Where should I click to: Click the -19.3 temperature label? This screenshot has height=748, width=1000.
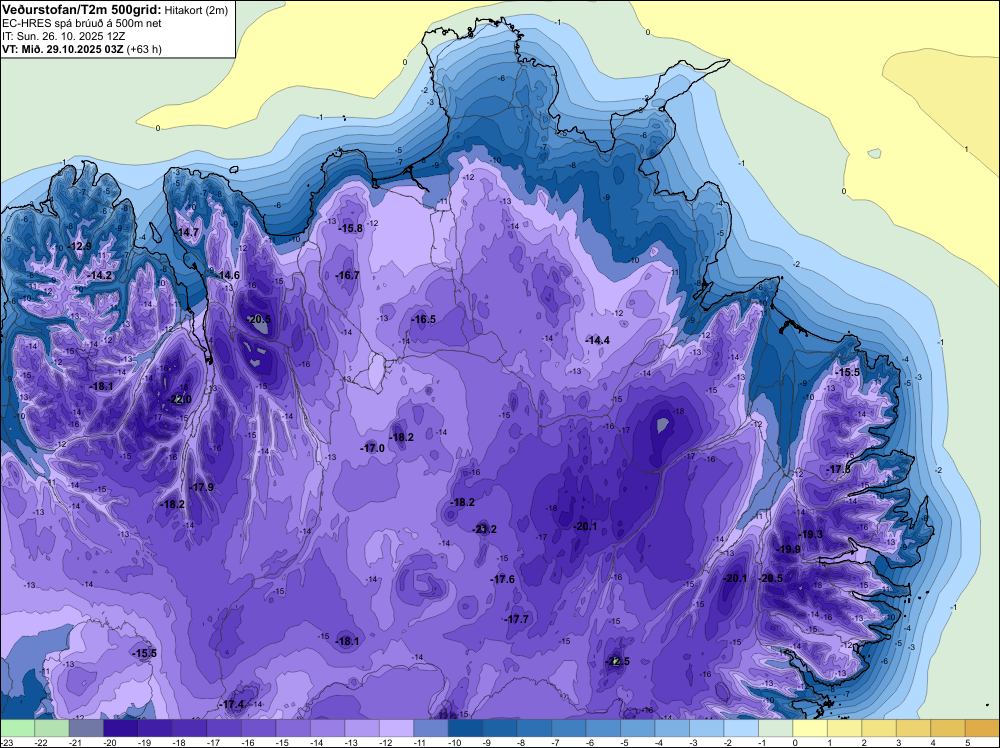(811, 534)
